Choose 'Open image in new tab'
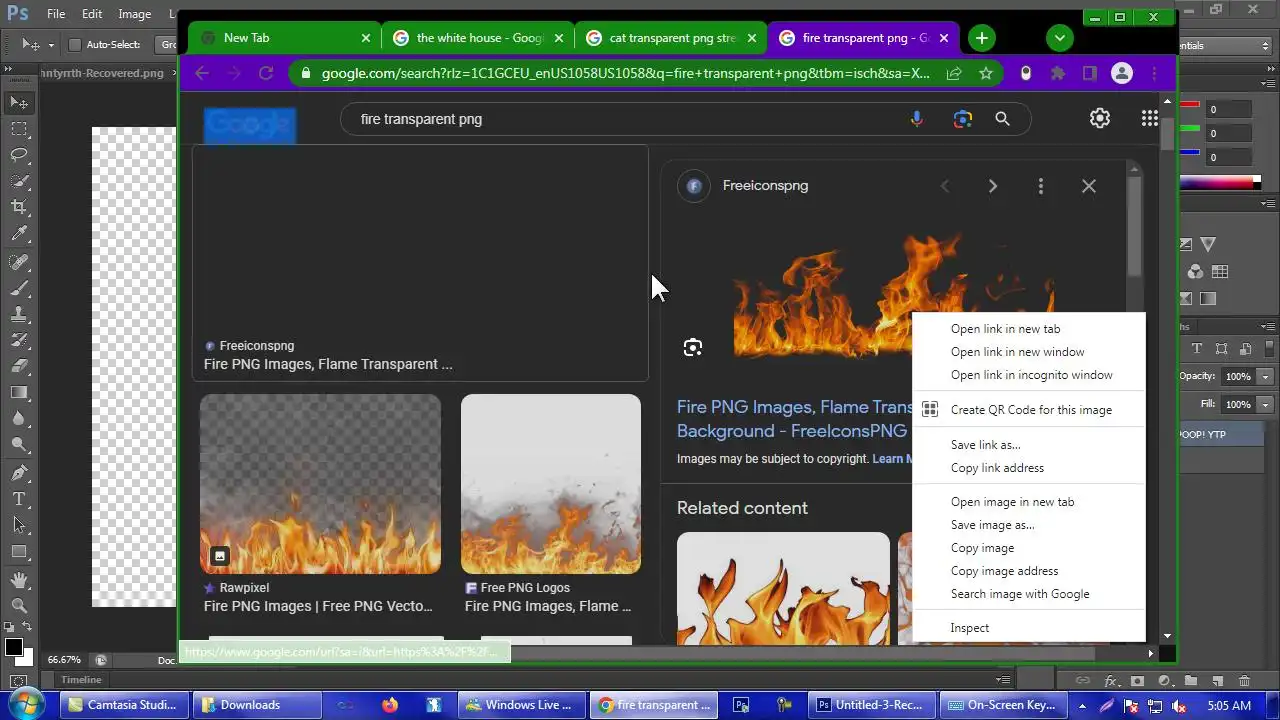 (x=1029, y=502)
